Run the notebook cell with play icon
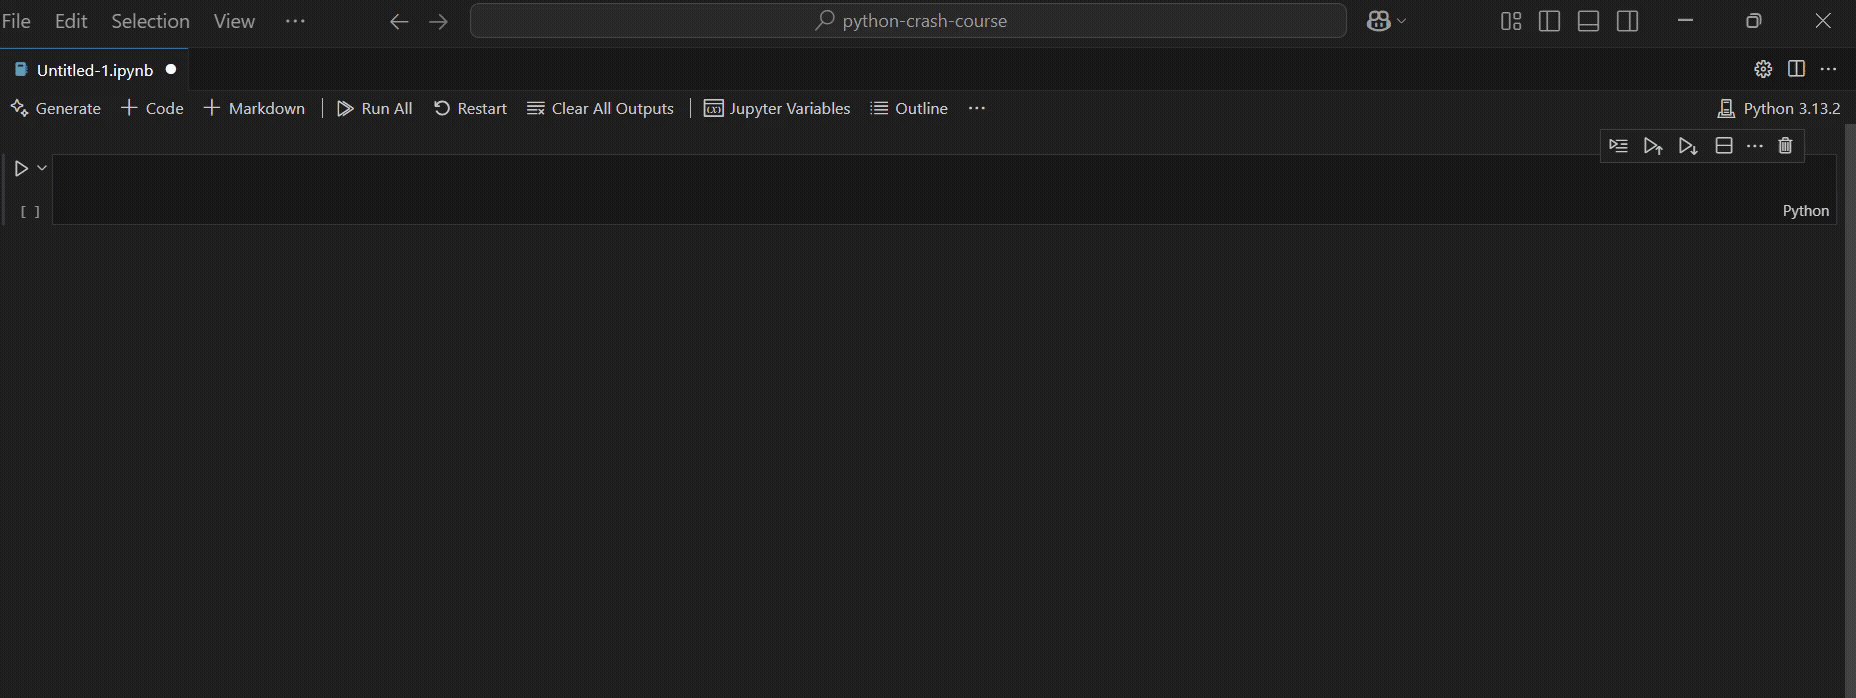Screen dimensions: 1856x698 21,169
